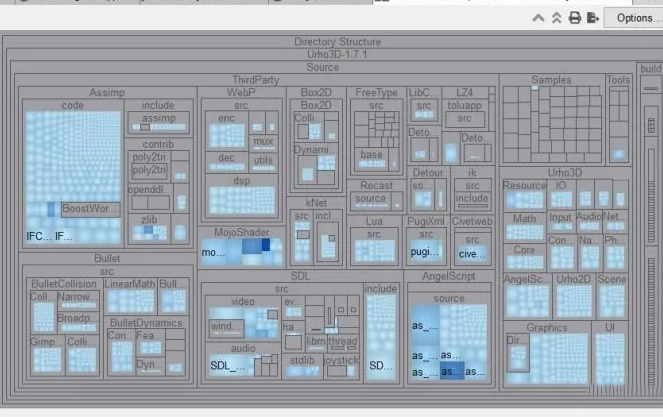663x417 pixels.
Task: Select the BulletDynamics folder
Action: coord(146,323)
